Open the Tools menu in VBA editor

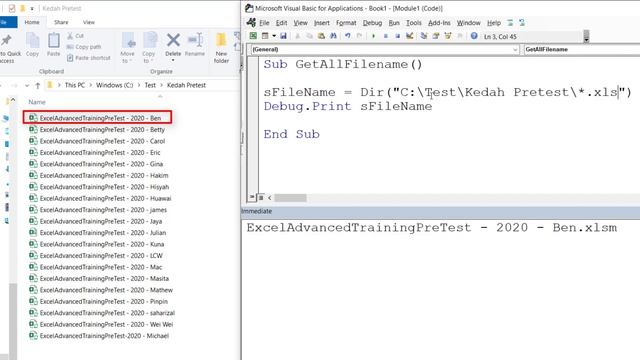click(x=413, y=23)
